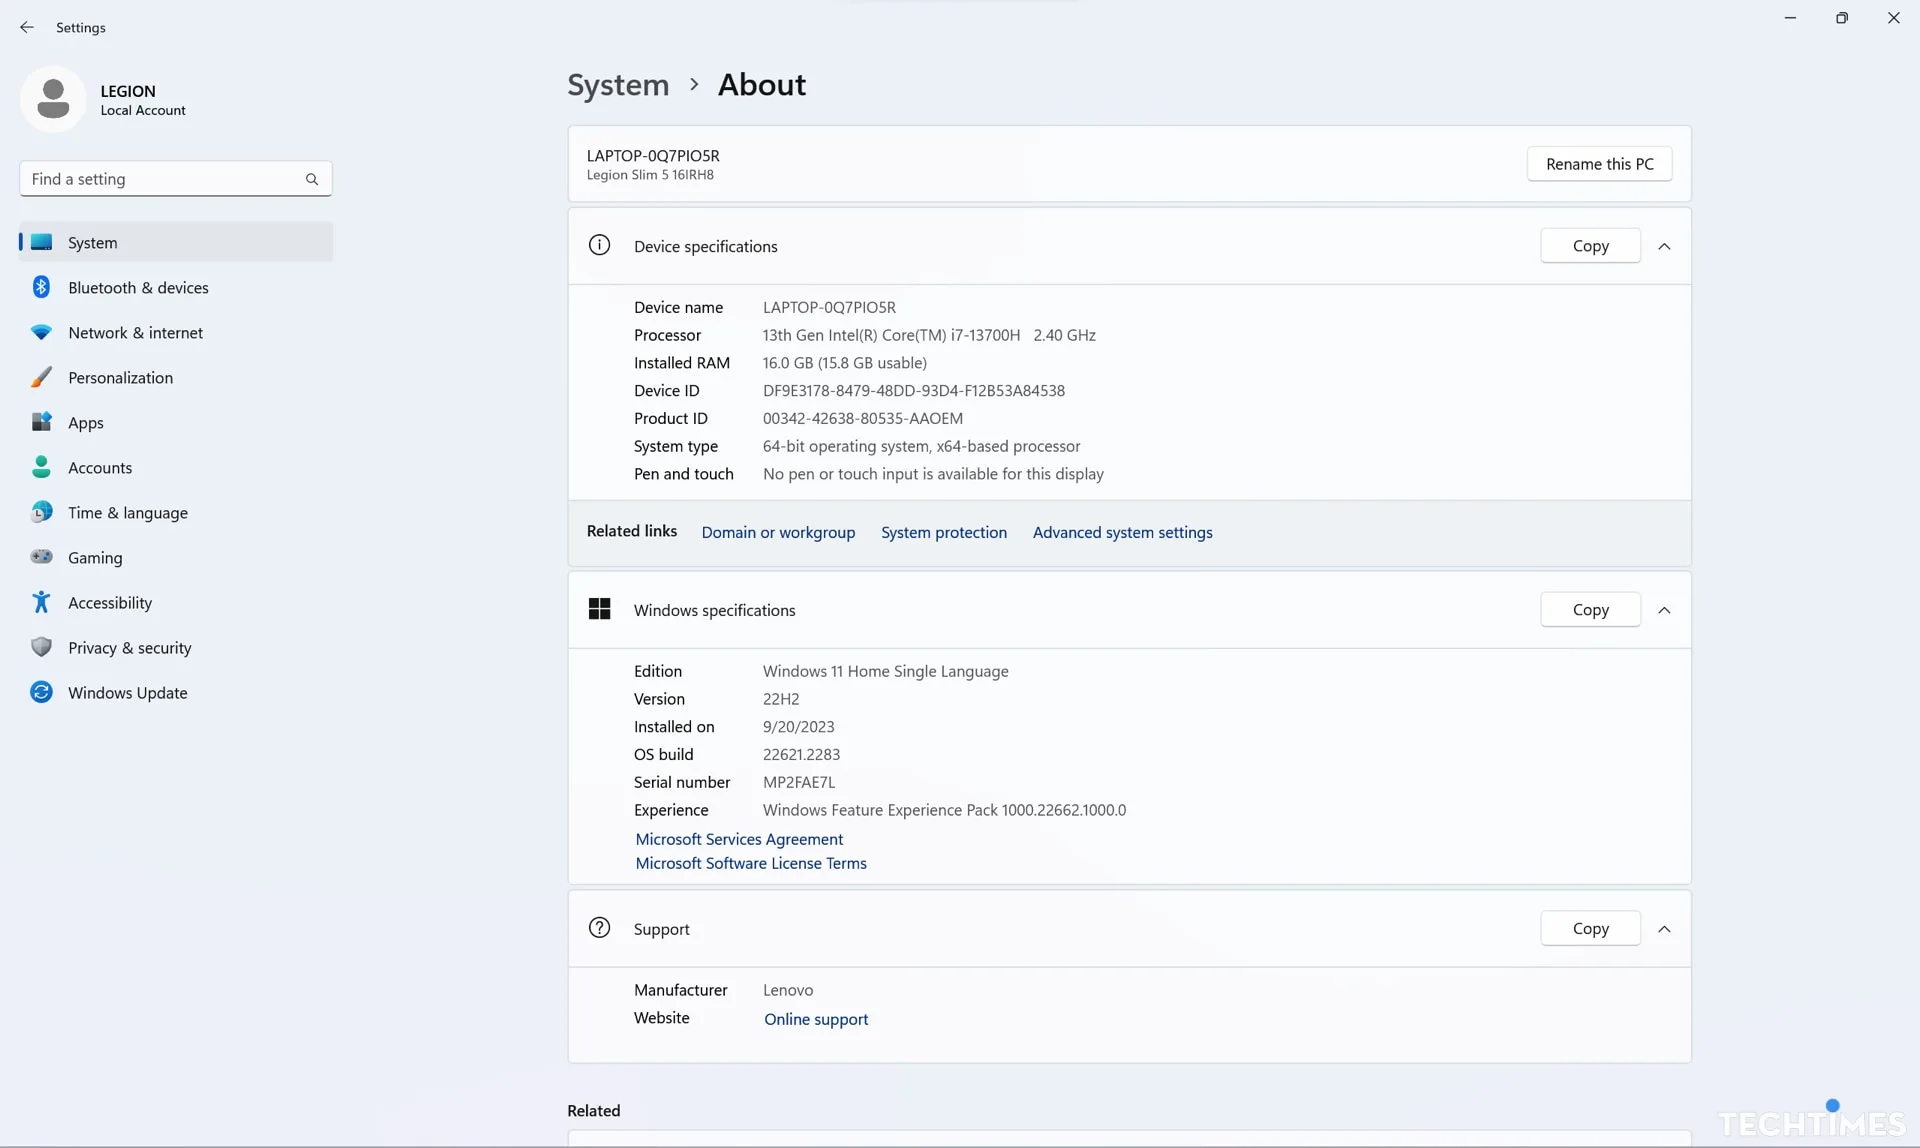
Task: Open Bluetooth & devices icon
Action: click(41, 287)
